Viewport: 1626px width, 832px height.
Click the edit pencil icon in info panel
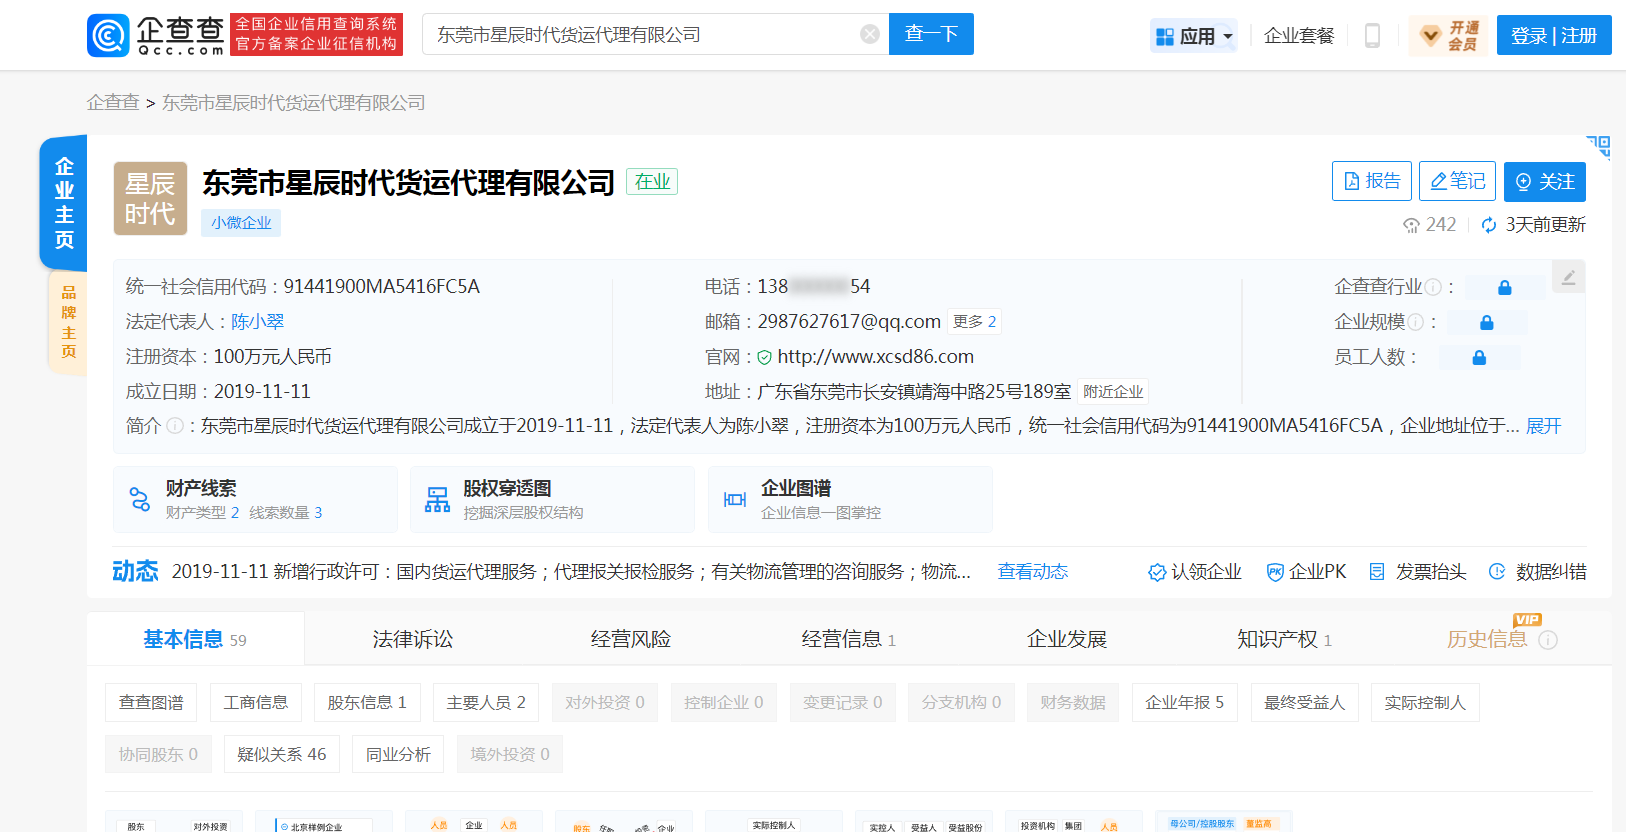click(x=1568, y=277)
